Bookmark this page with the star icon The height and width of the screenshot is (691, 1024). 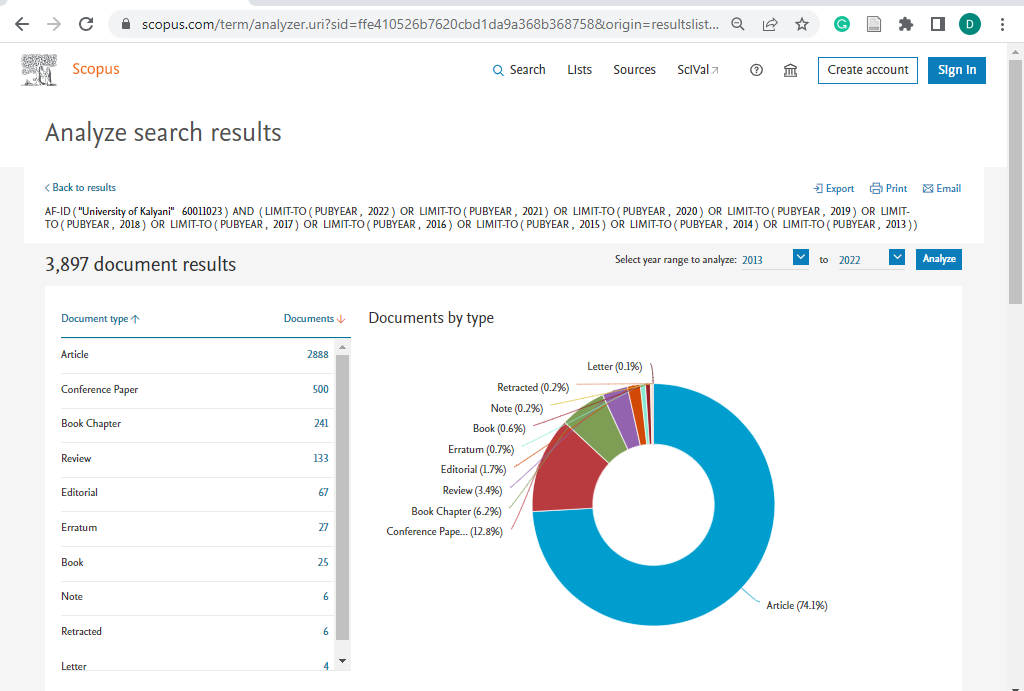pyautogui.click(x=802, y=25)
